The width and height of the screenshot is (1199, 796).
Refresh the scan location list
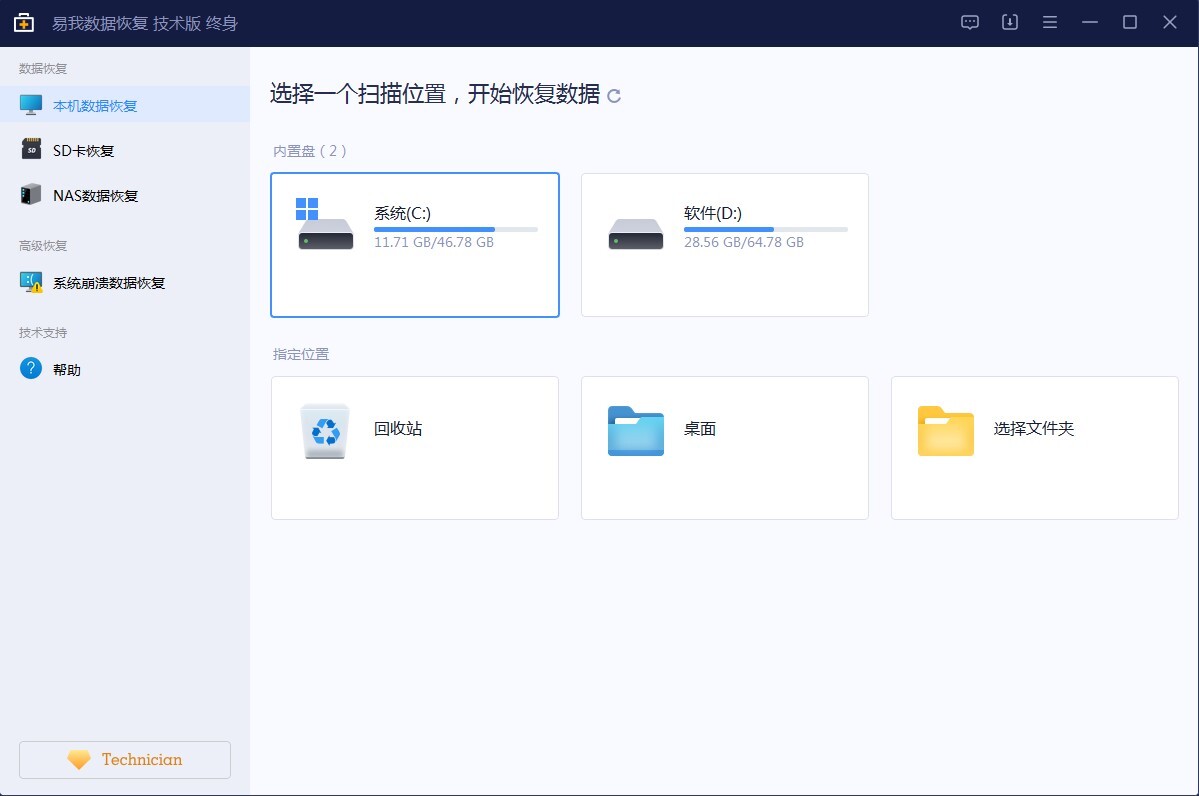point(616,96)
